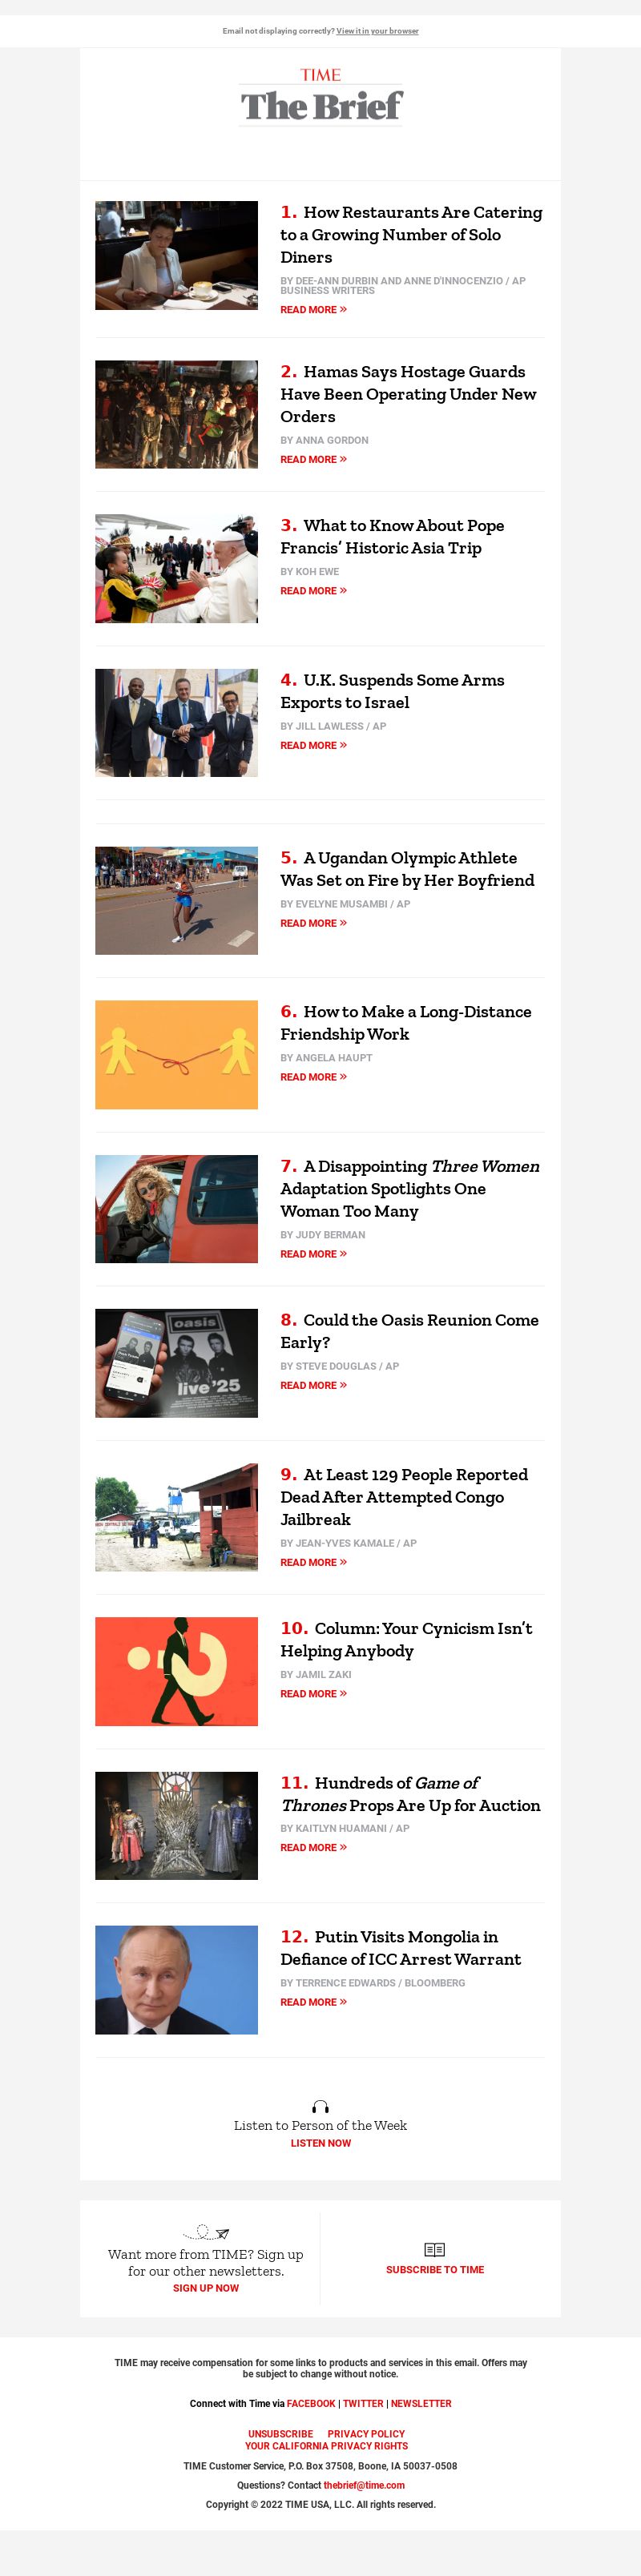Open the FACEBOOK link in the footer
Viewport: 641px width, 2576px height.
[x=311, y=2403]
